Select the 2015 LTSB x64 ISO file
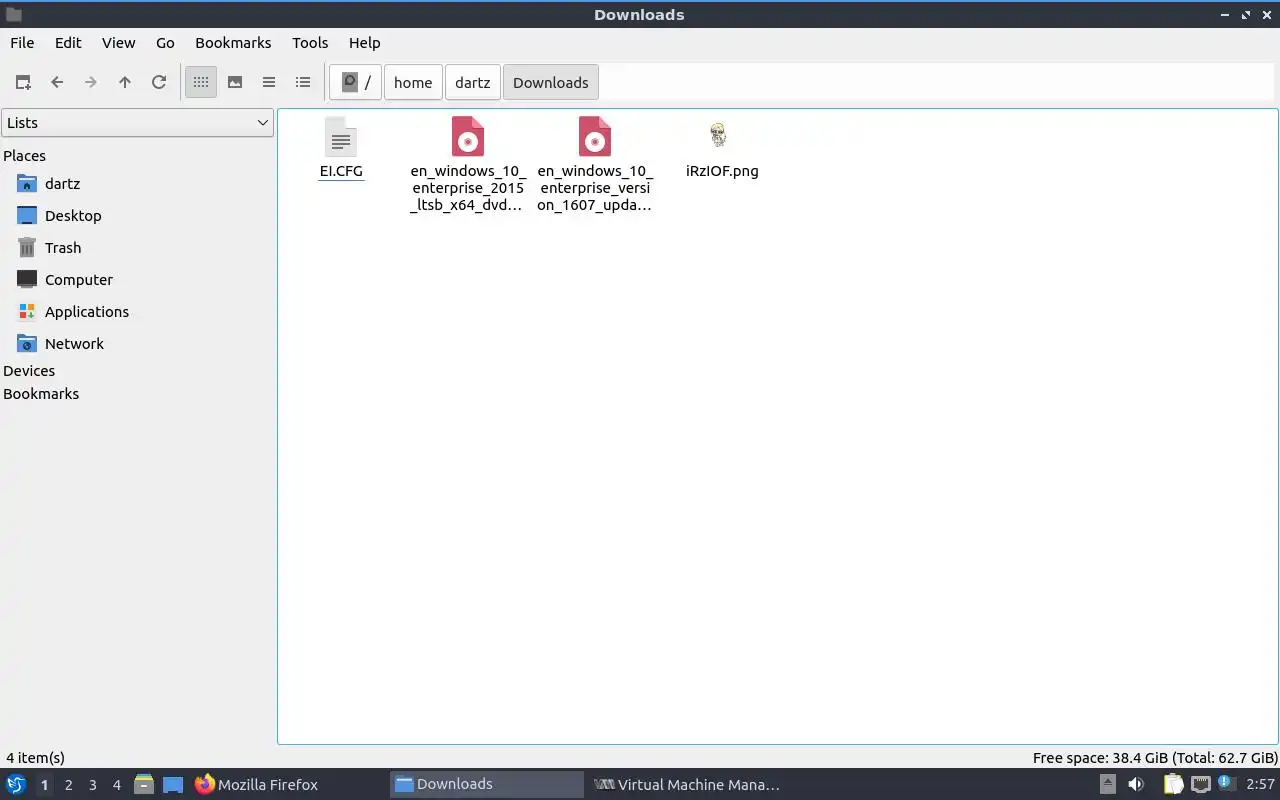The width and height of the screenshot is (1280, 800). 468,136
